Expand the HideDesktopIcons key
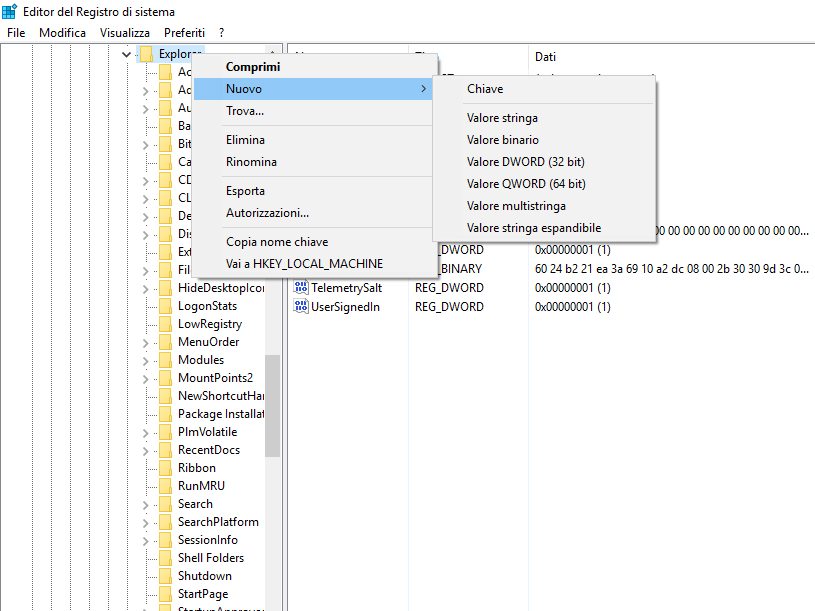The image size is (815, 611). pyautogui.click(x=145, y=288)
